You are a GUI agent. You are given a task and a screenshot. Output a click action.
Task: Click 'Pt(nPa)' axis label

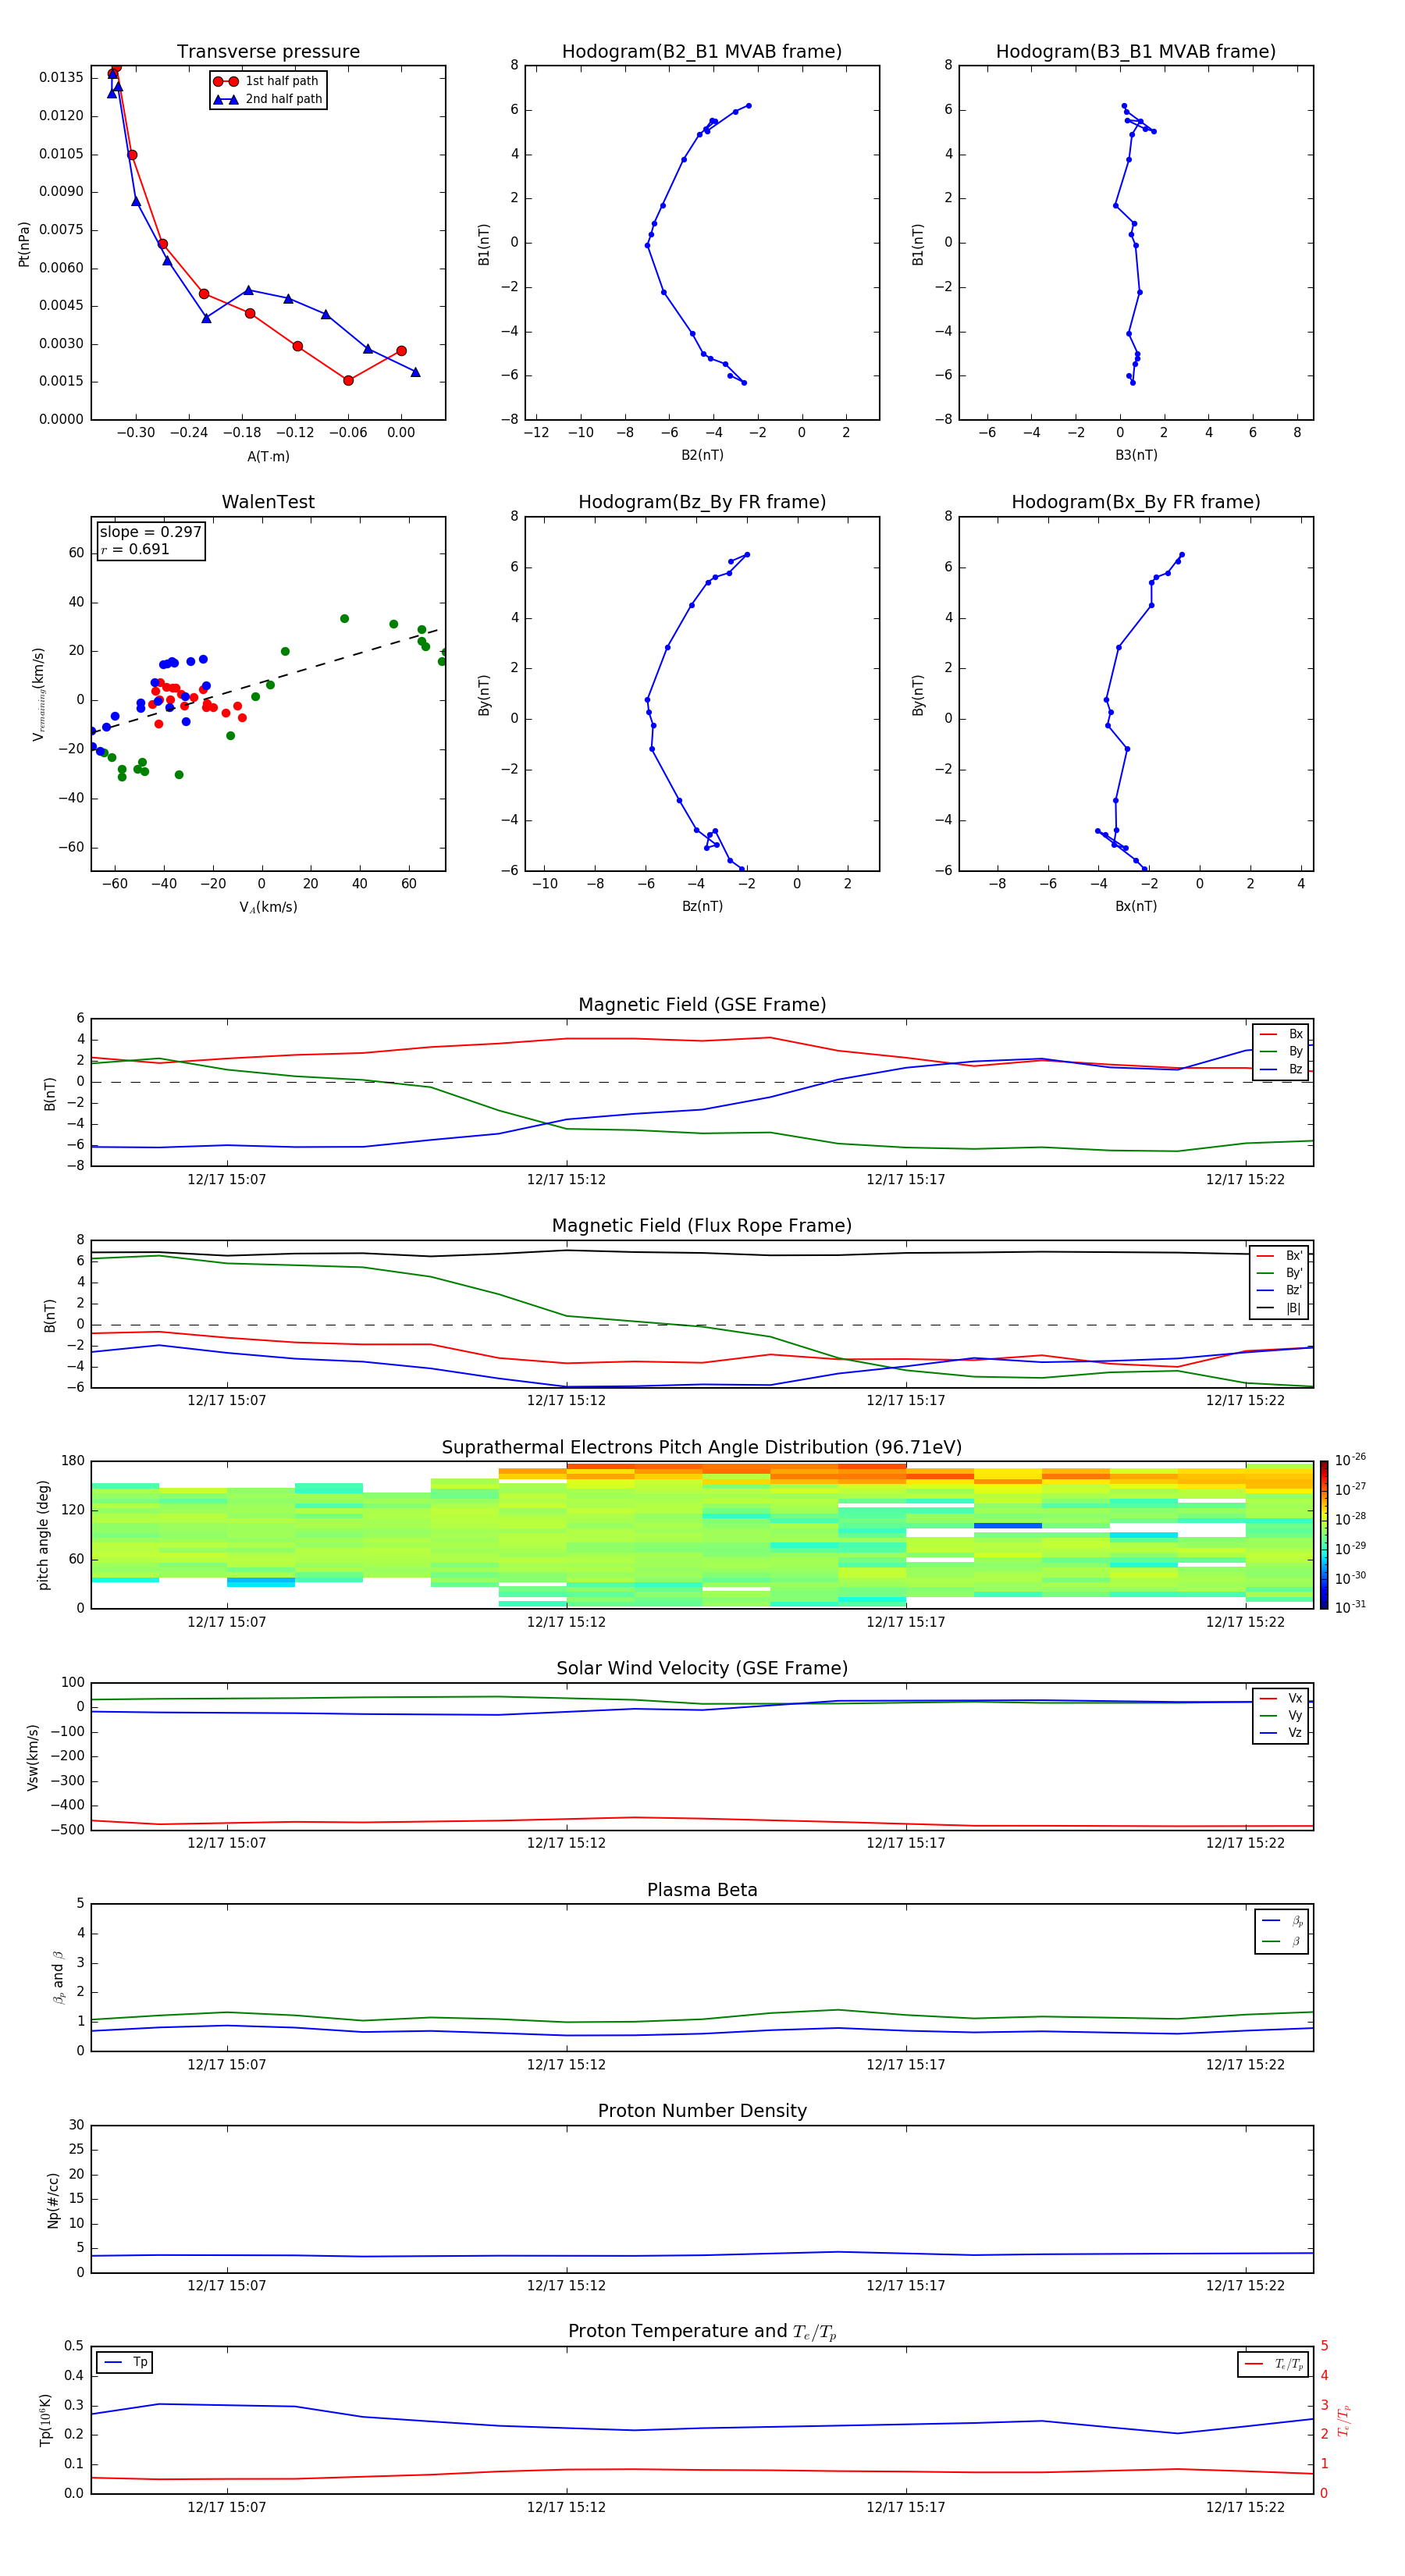pyautogui.click(x=24, y=244)
